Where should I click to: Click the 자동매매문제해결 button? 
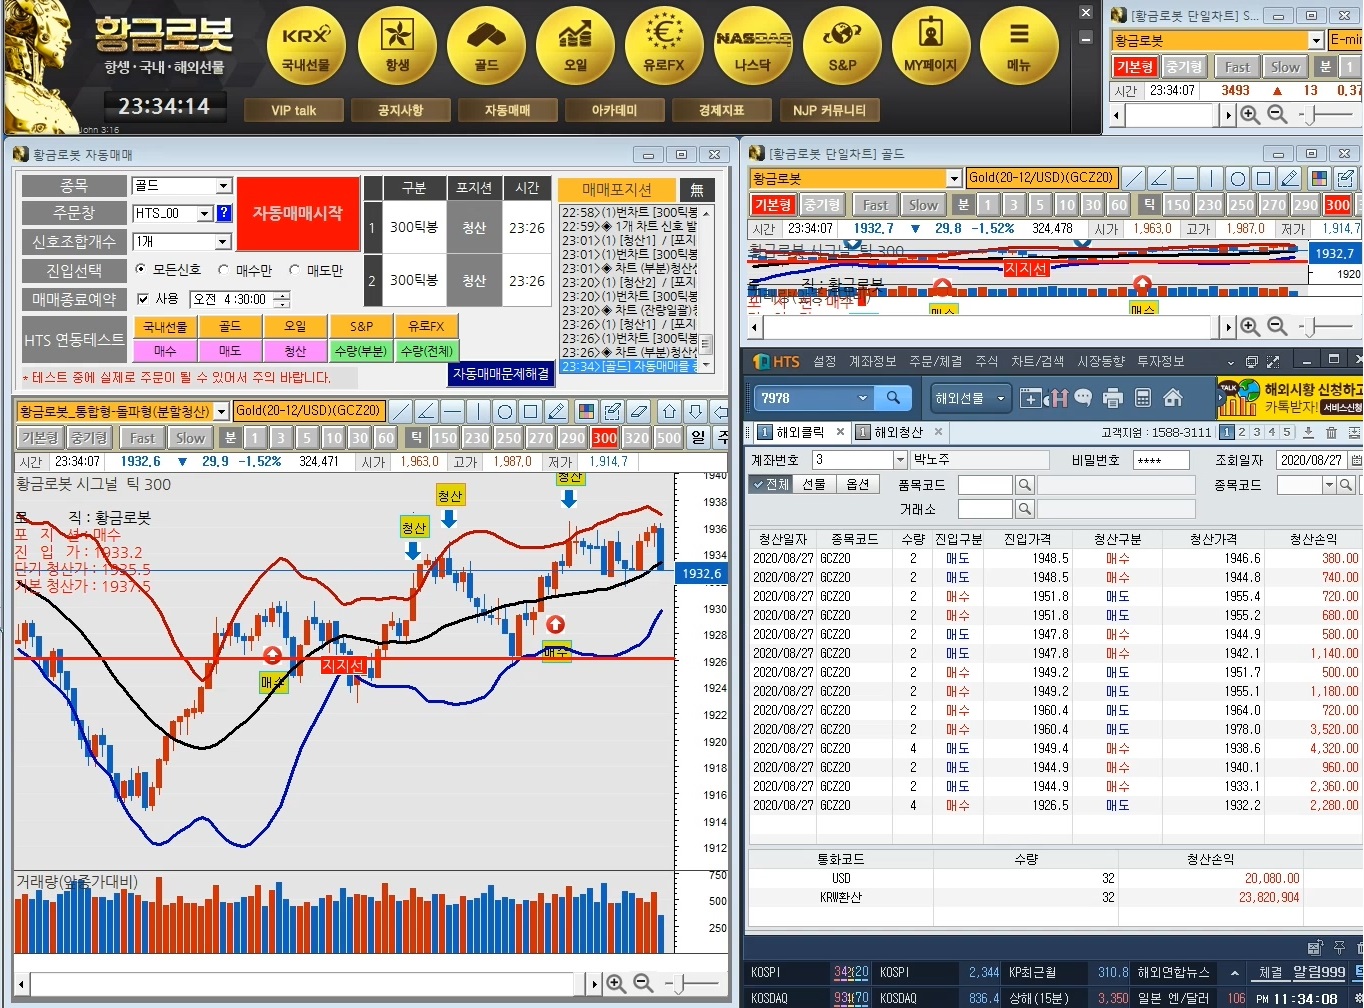501,373
